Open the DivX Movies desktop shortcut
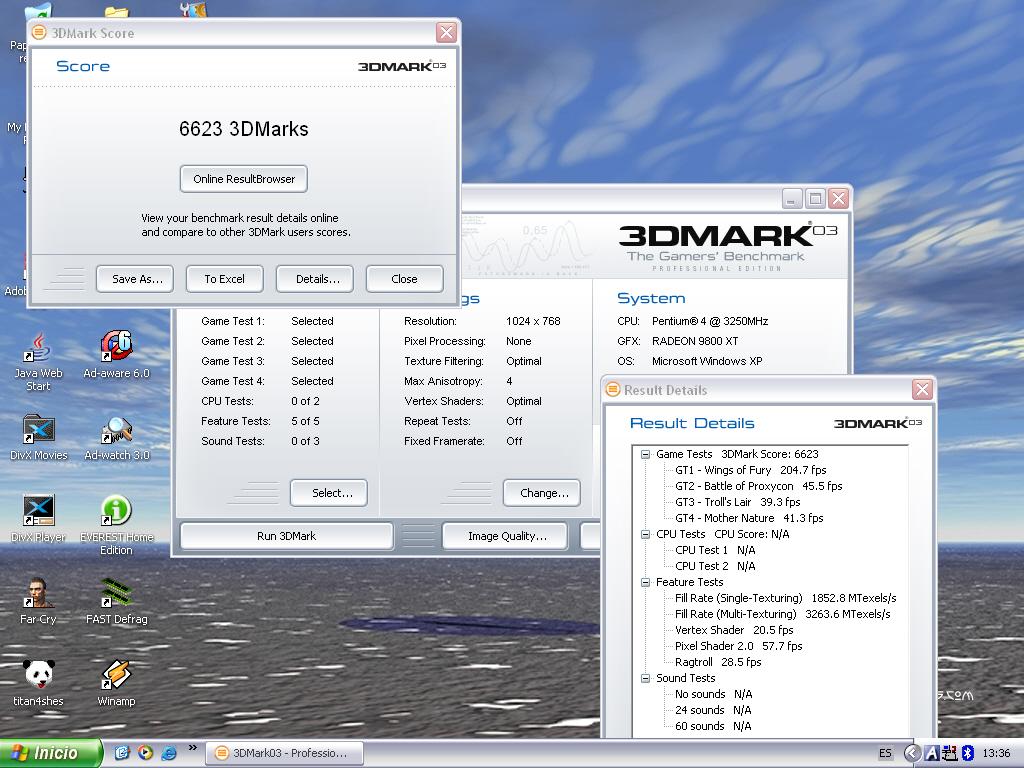Viewport: 1024px width, 768px height. click(x=38, y=430)
